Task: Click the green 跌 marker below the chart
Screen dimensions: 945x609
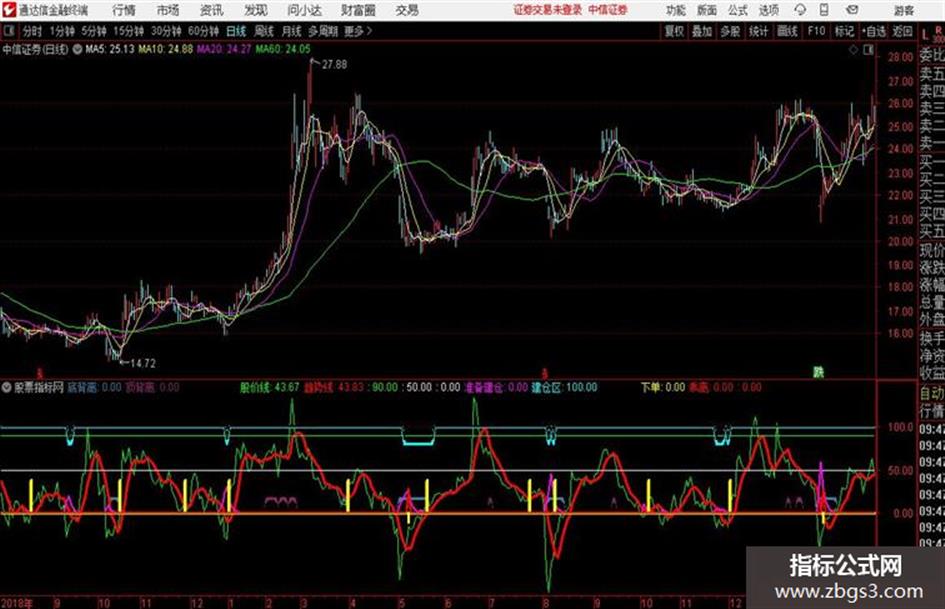Action: 818,373
